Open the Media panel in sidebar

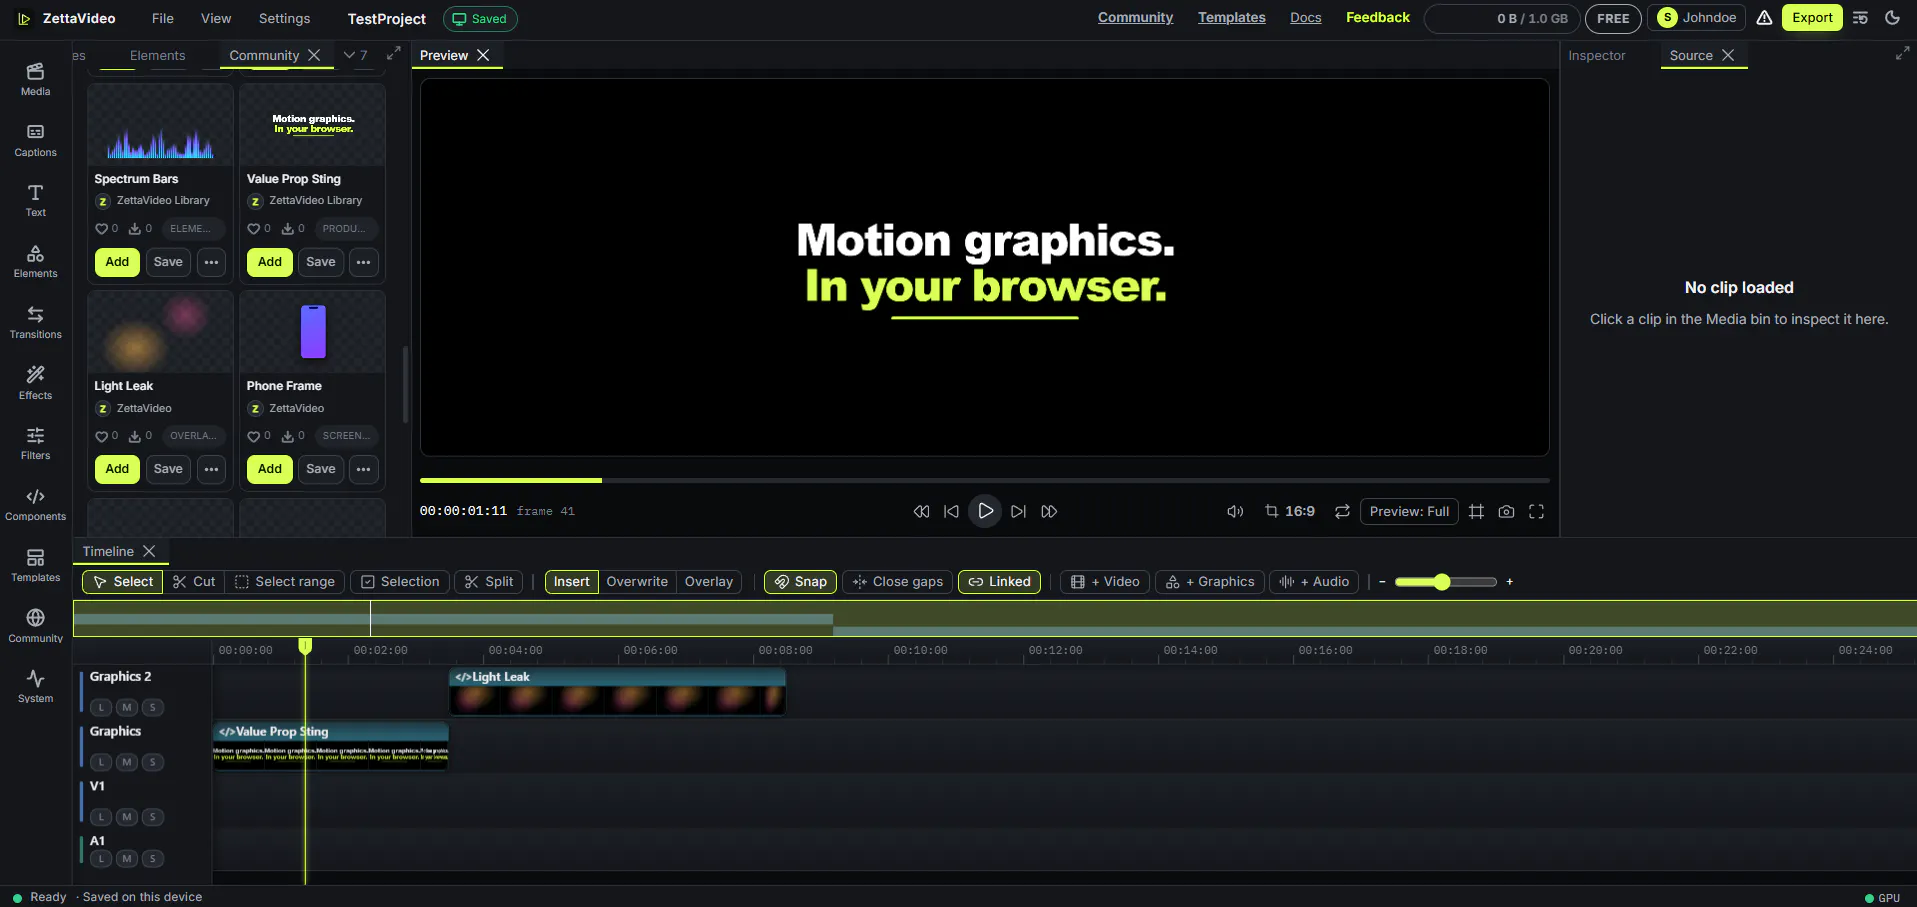[x=35, y=80]
